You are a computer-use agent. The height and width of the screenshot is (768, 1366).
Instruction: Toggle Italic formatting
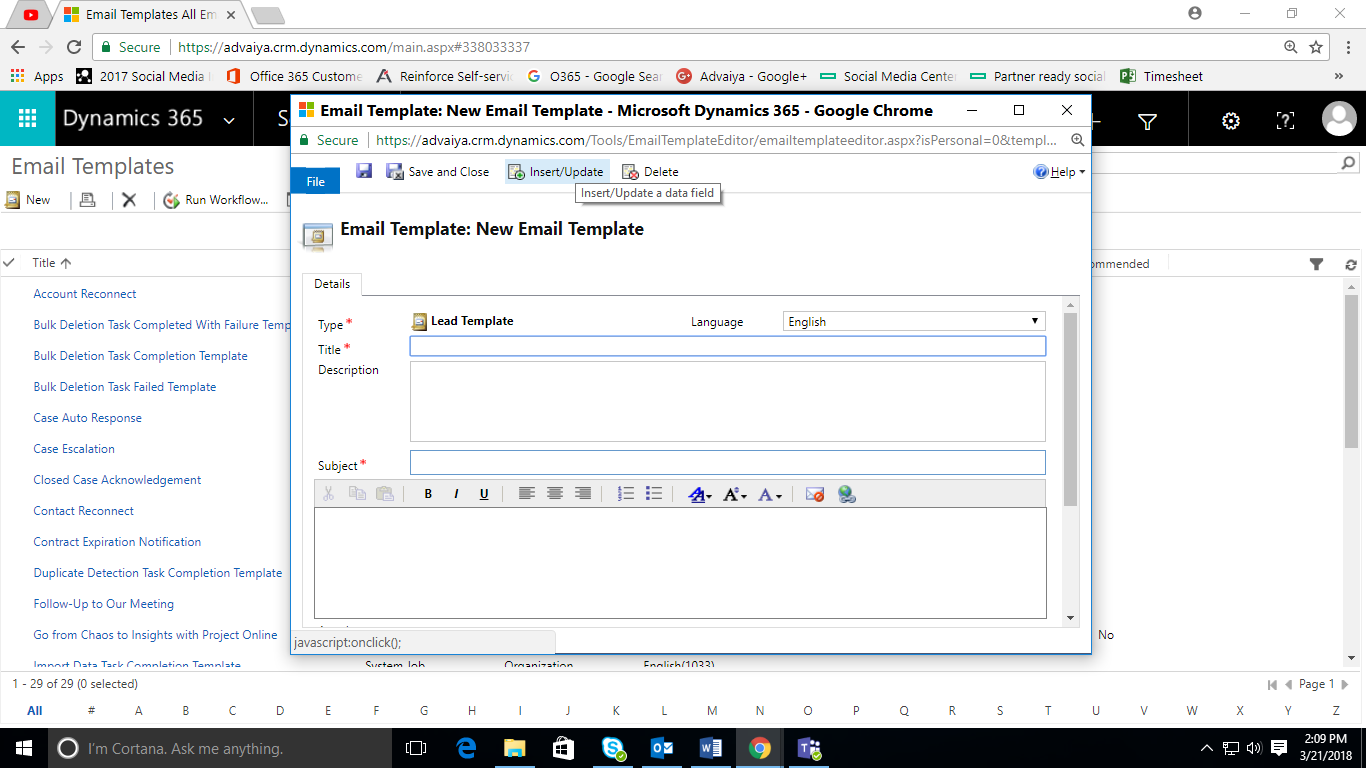[x=456, y=494]
